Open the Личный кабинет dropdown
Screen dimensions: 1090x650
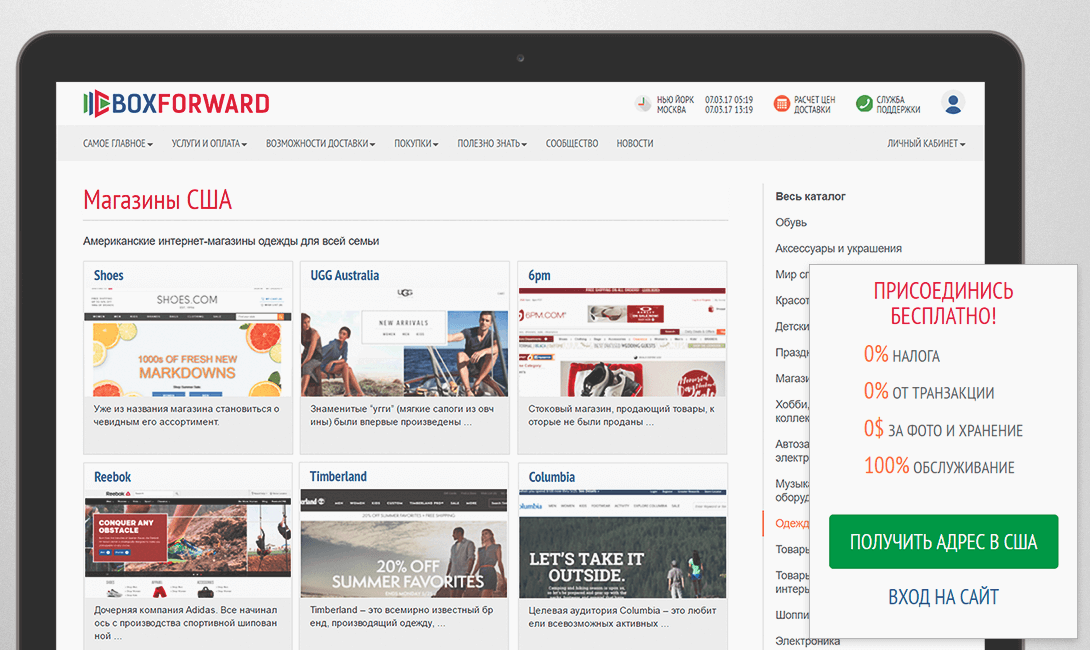coord(926,143)
